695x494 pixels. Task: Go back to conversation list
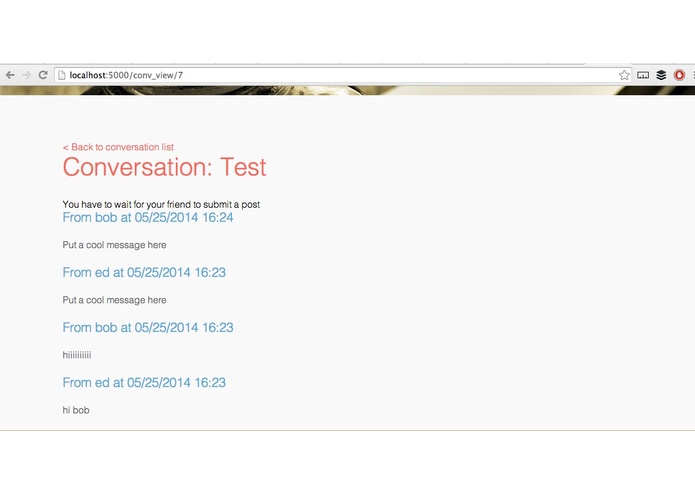(x=118, y=147)
